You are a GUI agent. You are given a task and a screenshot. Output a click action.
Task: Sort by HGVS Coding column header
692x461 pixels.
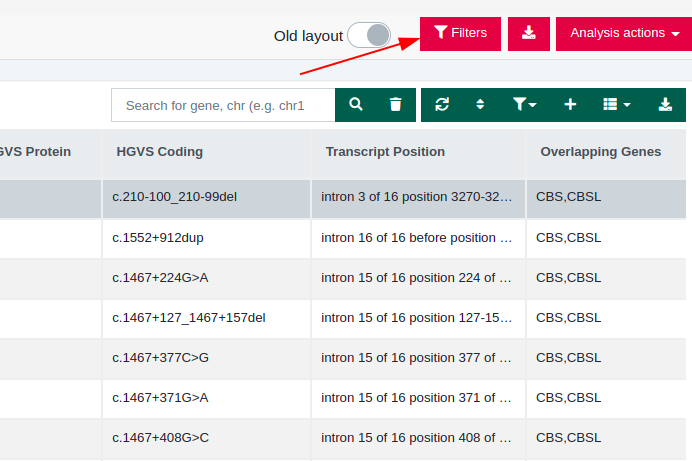[x=160, y=152]
